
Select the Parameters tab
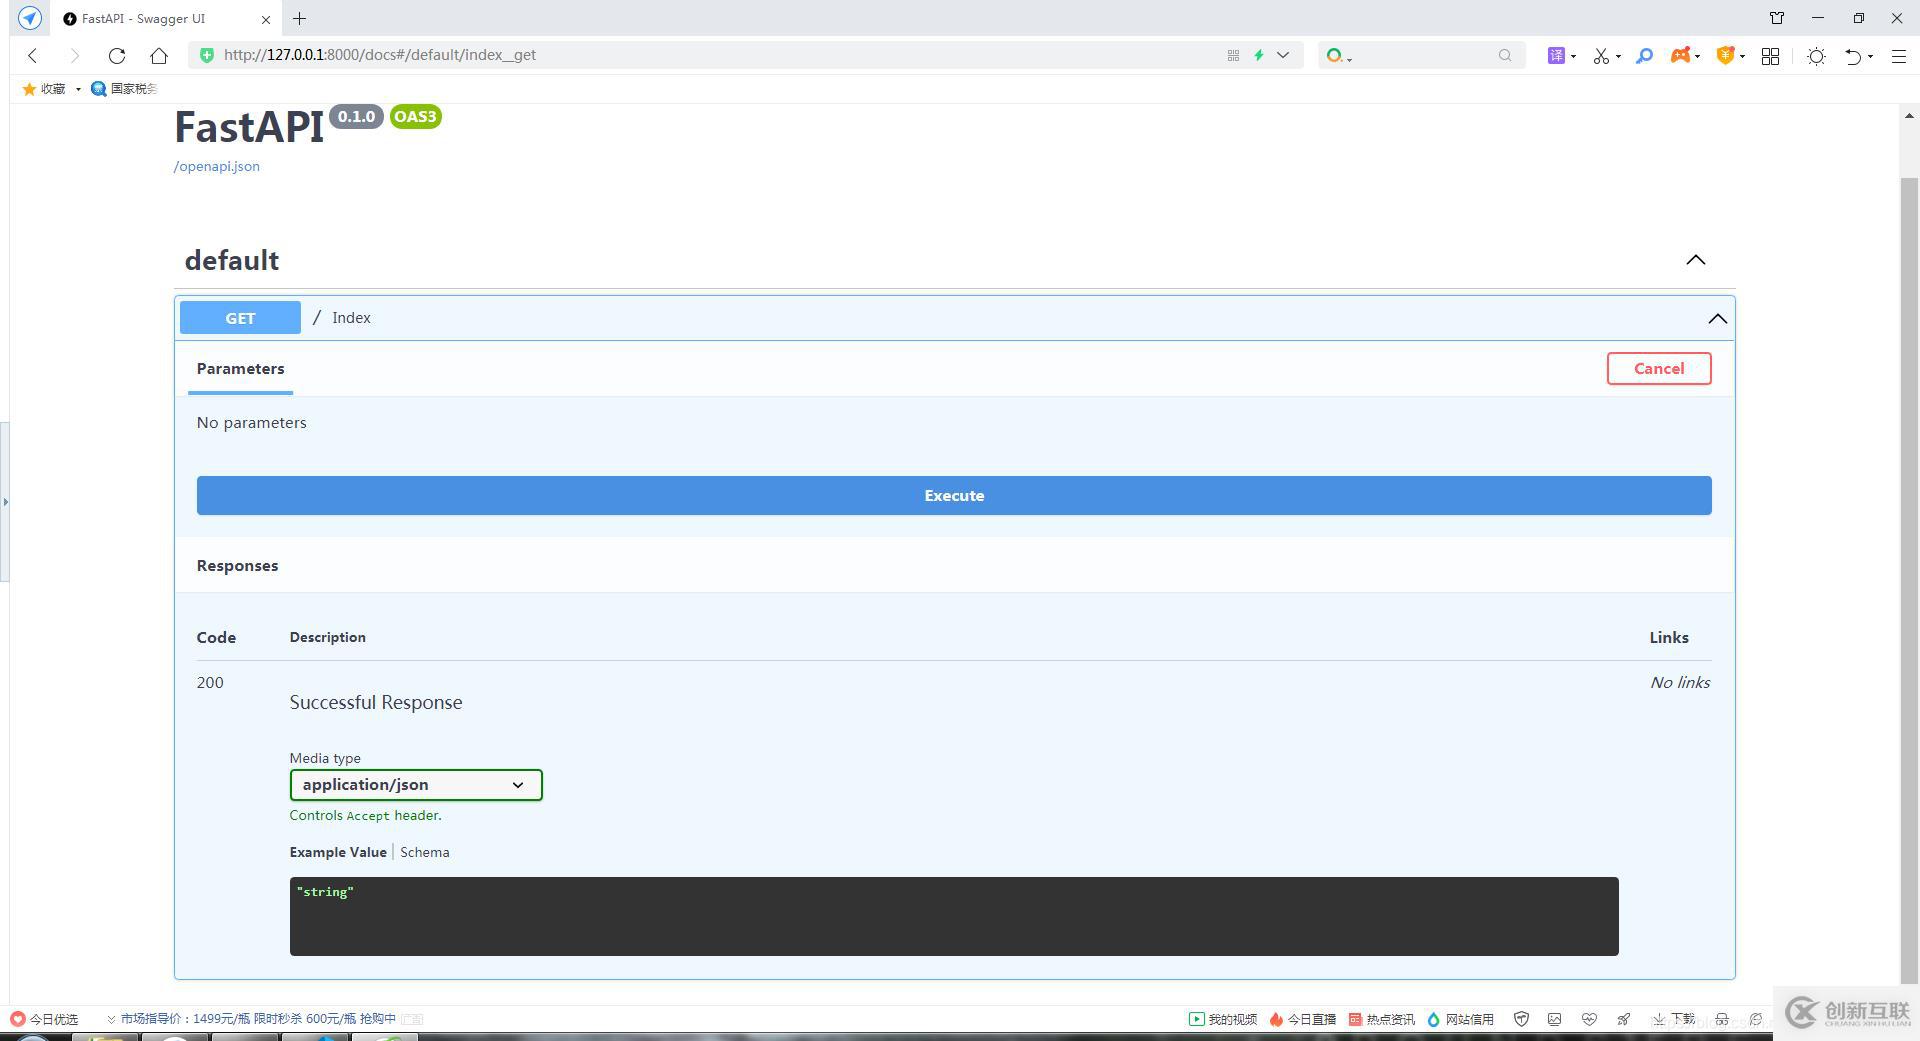tap(240, 369)
